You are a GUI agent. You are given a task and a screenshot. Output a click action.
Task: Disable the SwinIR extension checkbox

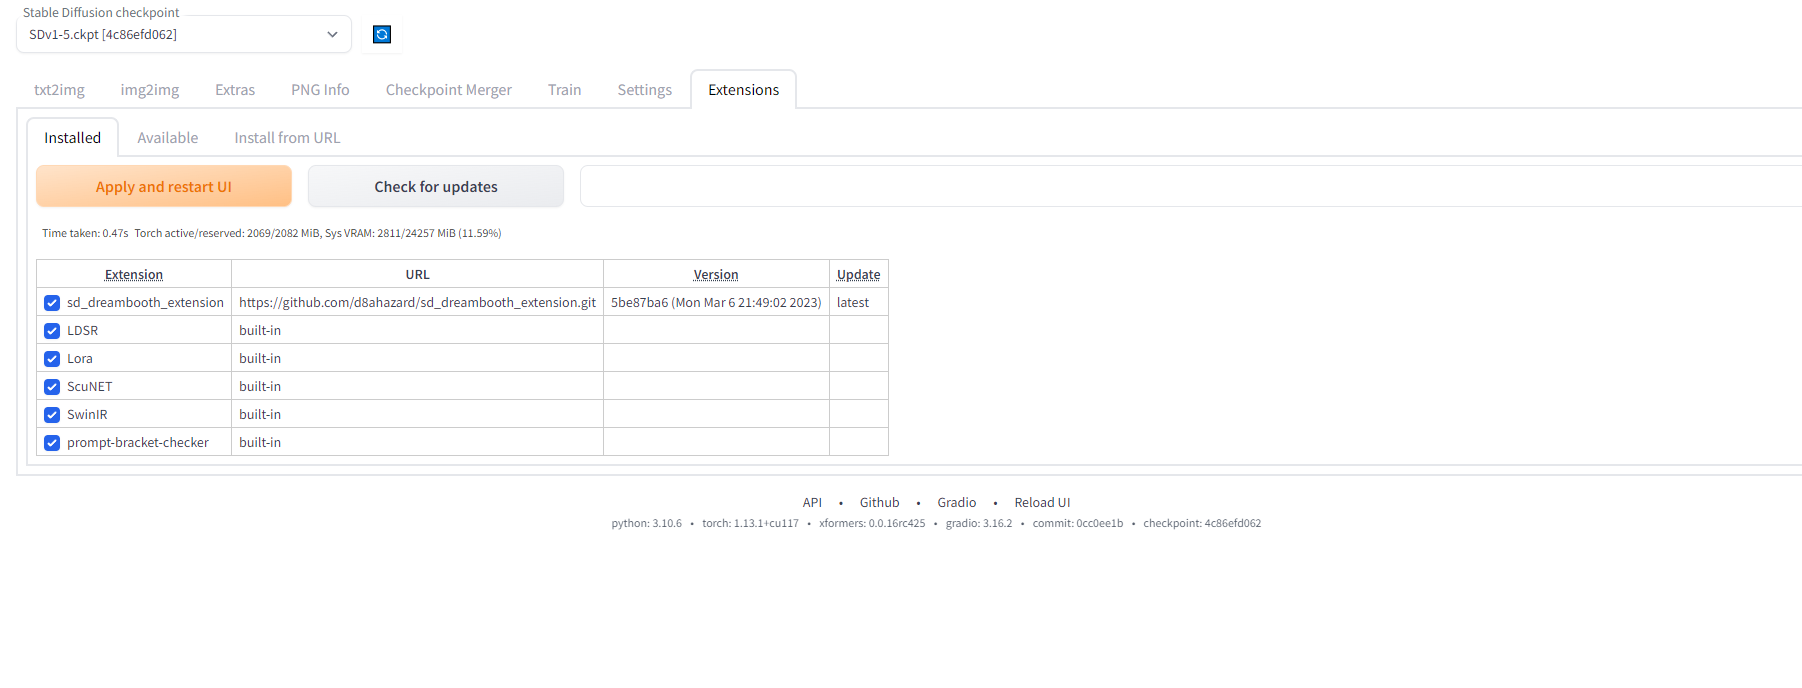point(52,415)
